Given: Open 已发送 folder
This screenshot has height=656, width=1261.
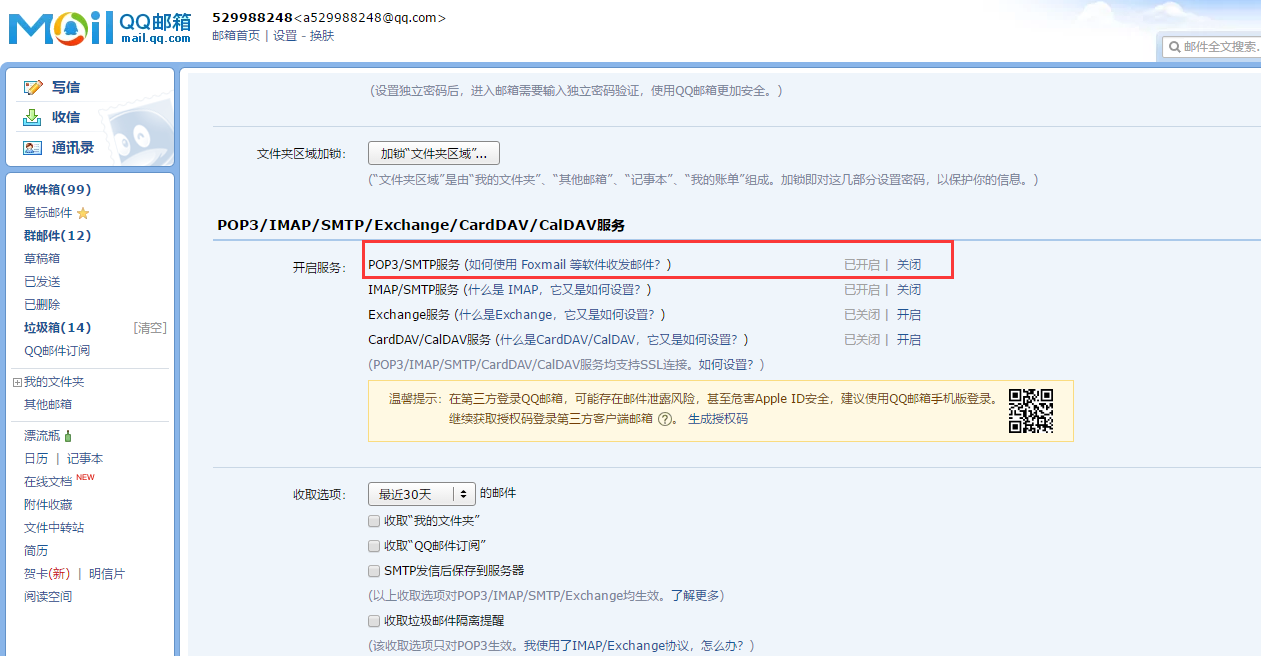Looking at the screenshot, I should tap(42, 281).
